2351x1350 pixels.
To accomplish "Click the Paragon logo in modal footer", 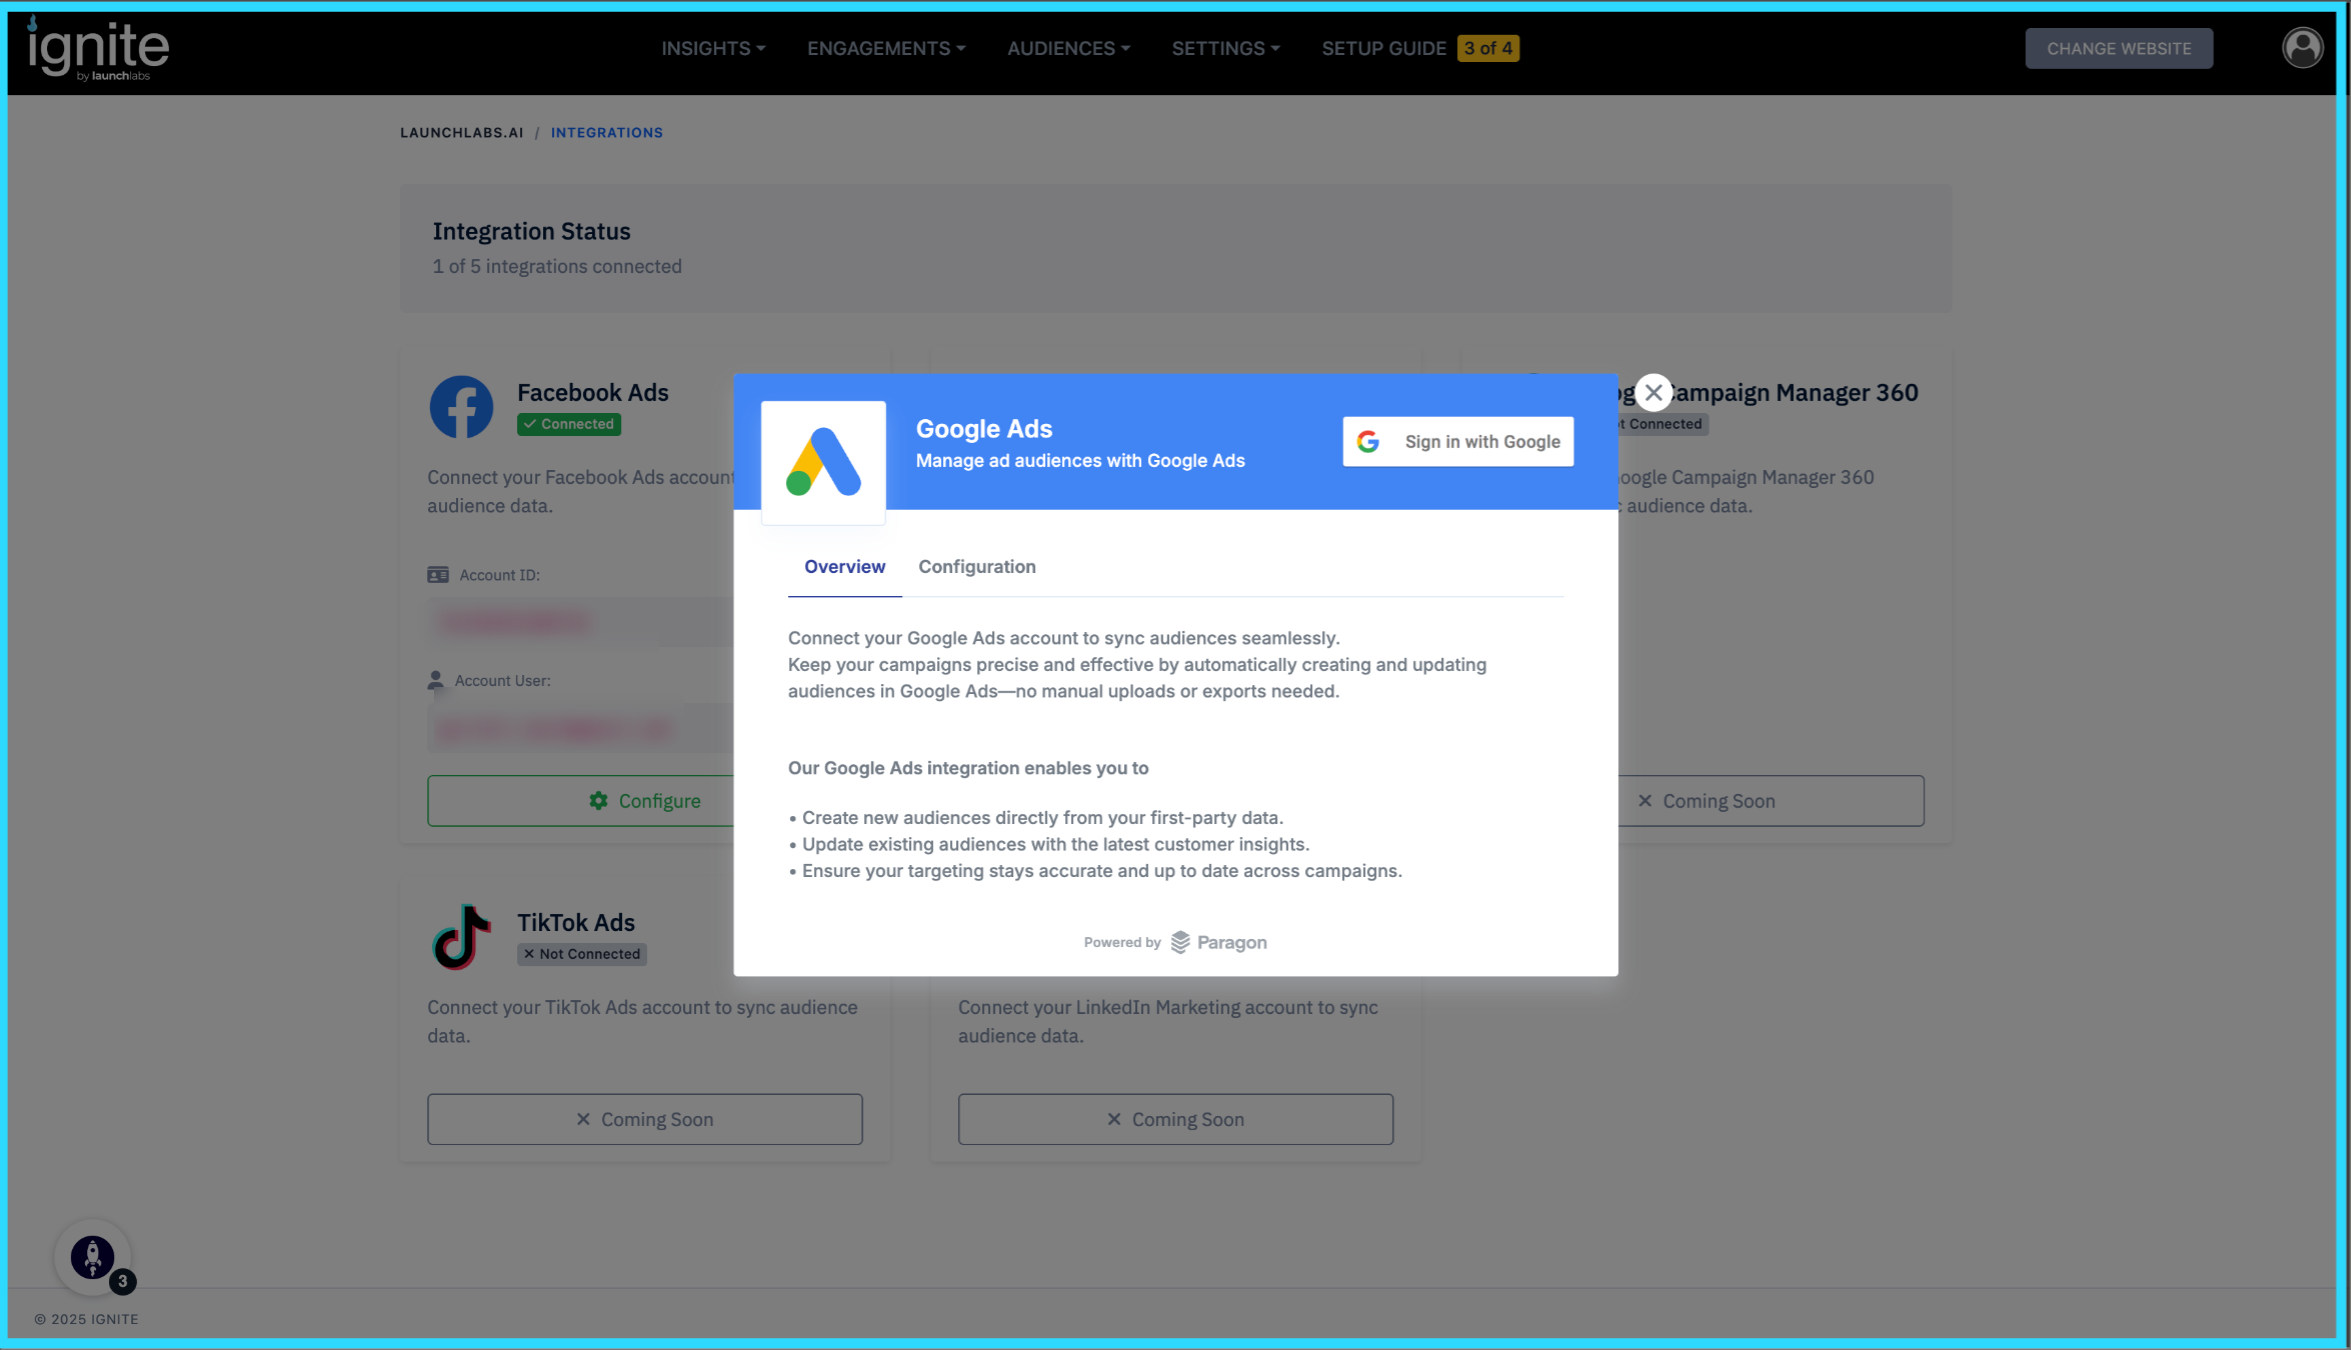I will (x=1218, y=942).
